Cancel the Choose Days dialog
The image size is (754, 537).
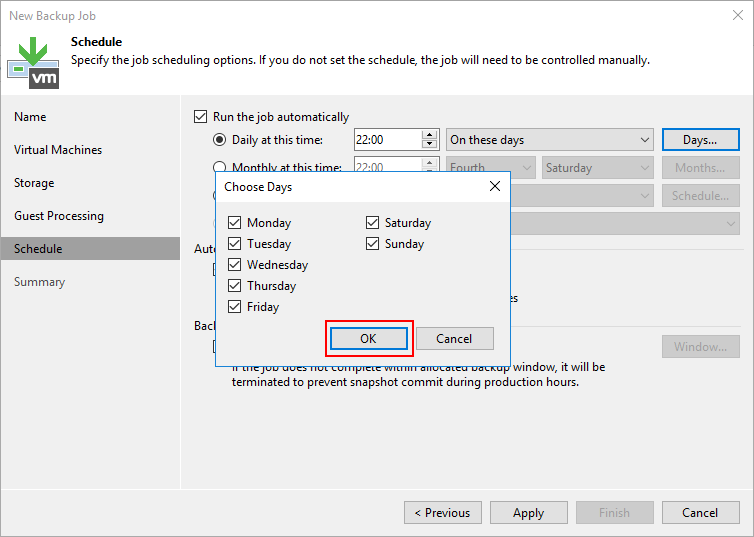(454, 339)
